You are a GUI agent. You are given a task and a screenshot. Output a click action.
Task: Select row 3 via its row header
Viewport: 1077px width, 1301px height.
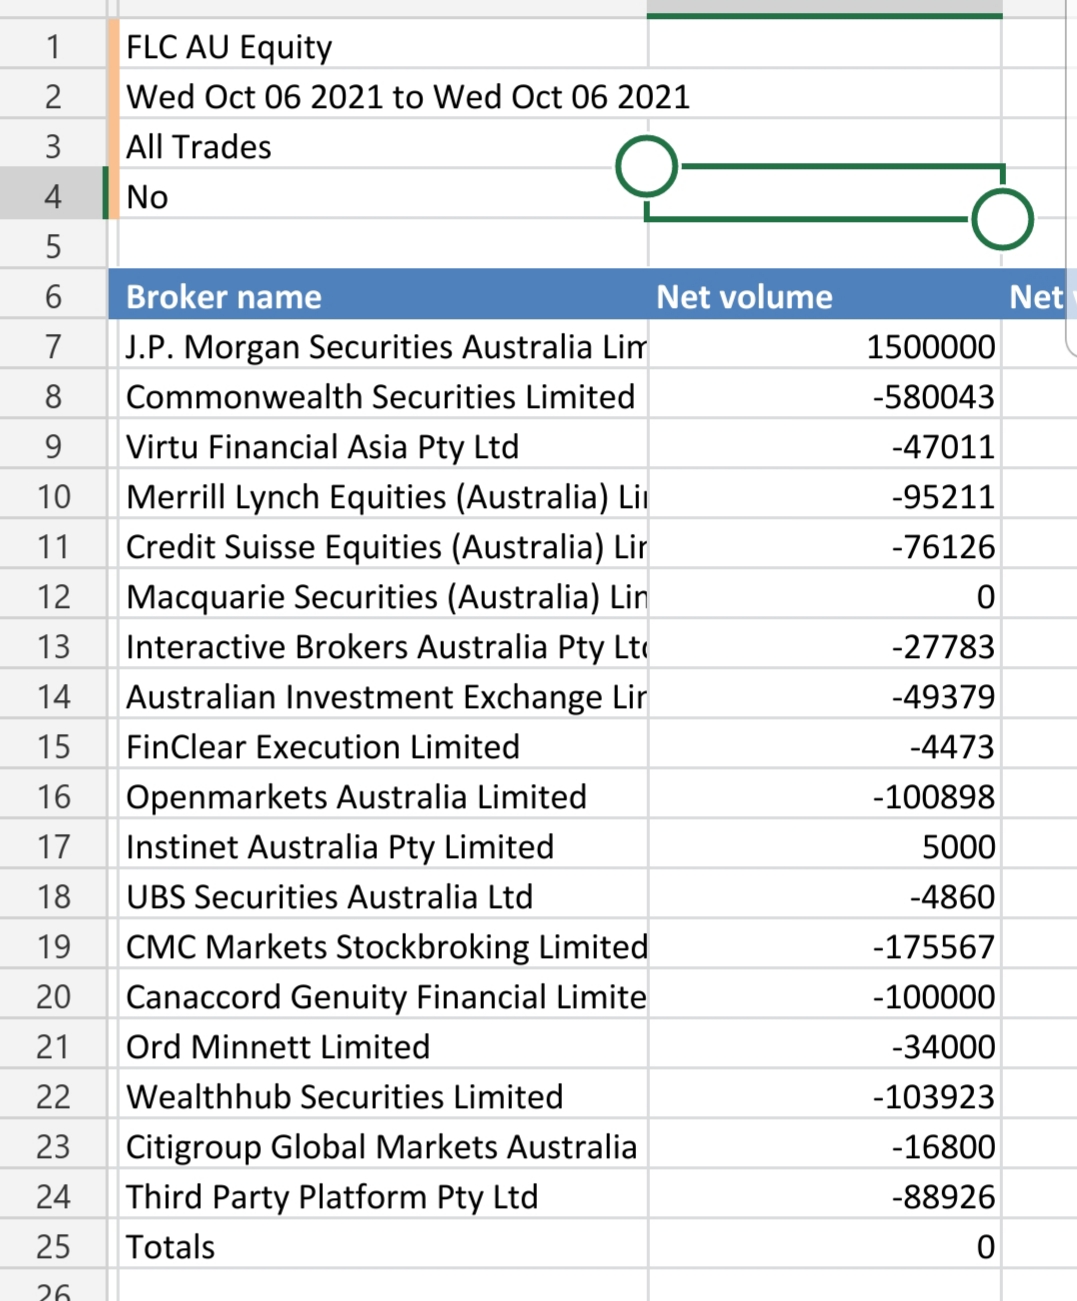[x=53, y=146]
